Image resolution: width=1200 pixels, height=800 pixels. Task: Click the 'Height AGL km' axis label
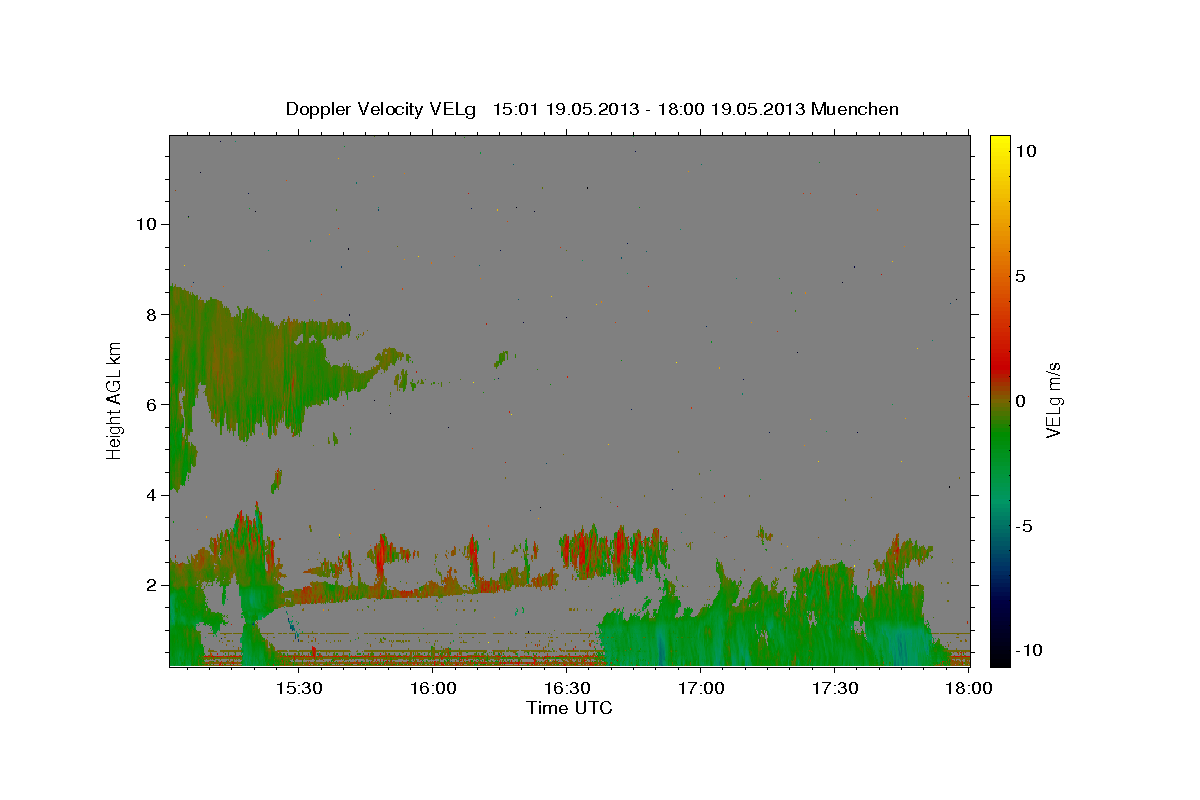point(115,400)
